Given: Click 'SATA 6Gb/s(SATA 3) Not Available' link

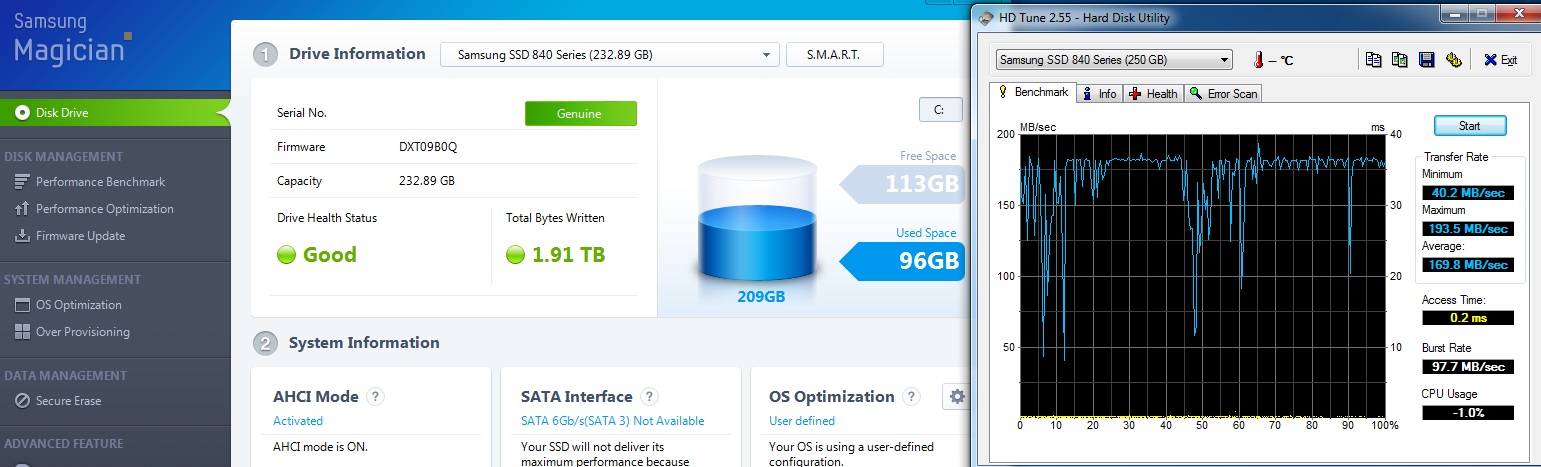Looking at the screenshot, I should tap(613, 421).
